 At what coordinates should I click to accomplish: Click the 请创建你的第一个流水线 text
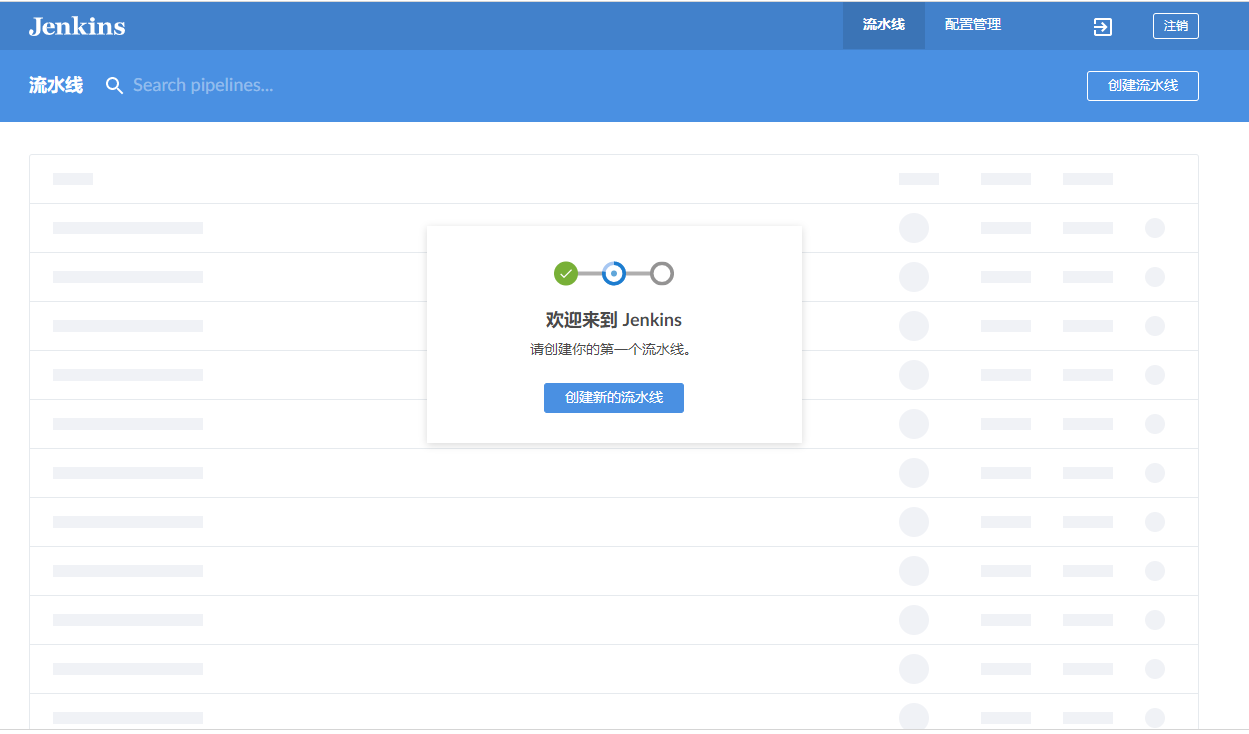coord(611,350)
